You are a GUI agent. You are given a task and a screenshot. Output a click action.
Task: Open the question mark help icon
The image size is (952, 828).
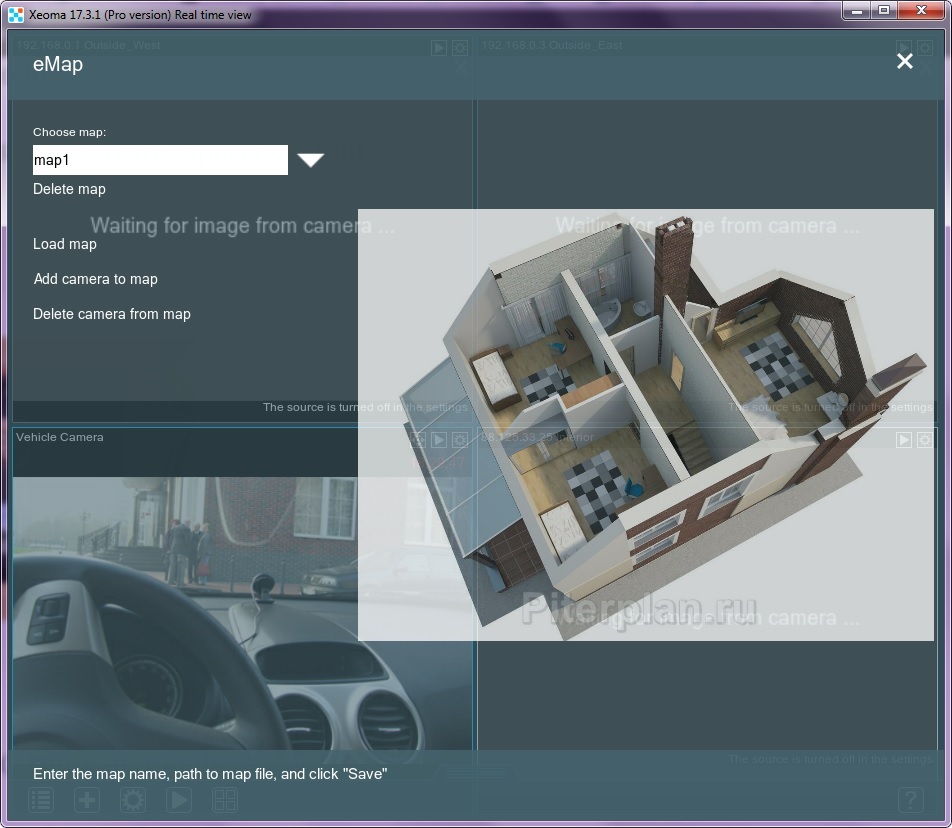coord(911,800)
